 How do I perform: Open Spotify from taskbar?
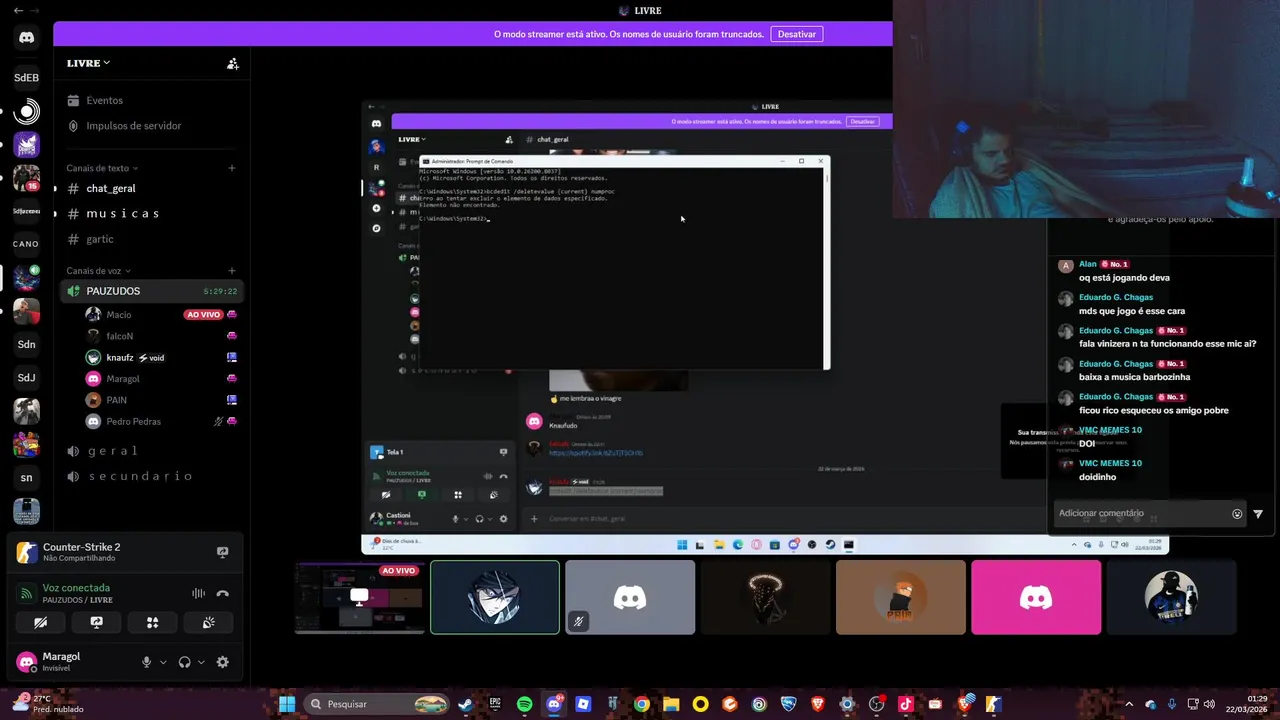[x=525, y=704]
